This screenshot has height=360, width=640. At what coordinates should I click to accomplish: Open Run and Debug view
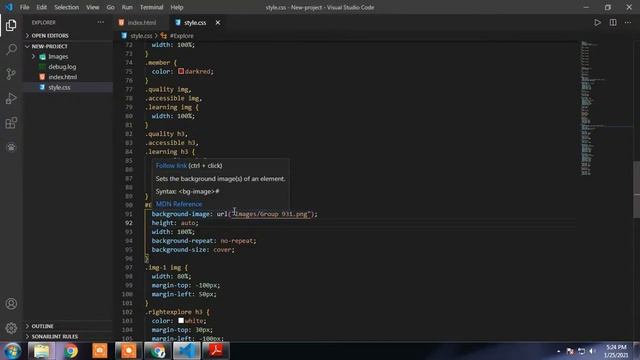(x=11, y=98)
